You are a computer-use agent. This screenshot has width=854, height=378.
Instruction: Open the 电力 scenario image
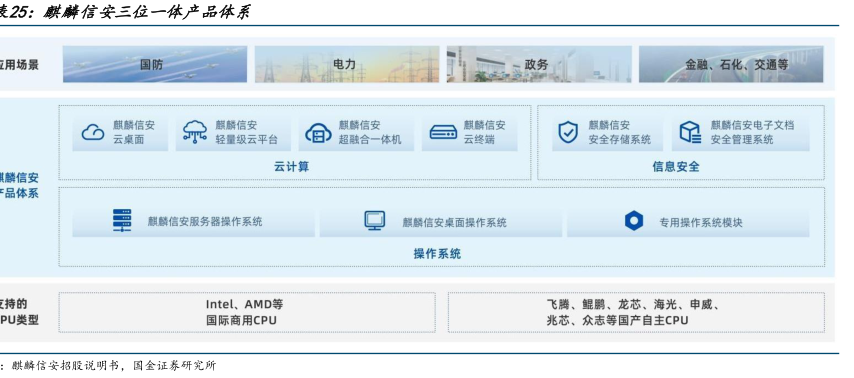pyautogui.click(x=347, y=64)
